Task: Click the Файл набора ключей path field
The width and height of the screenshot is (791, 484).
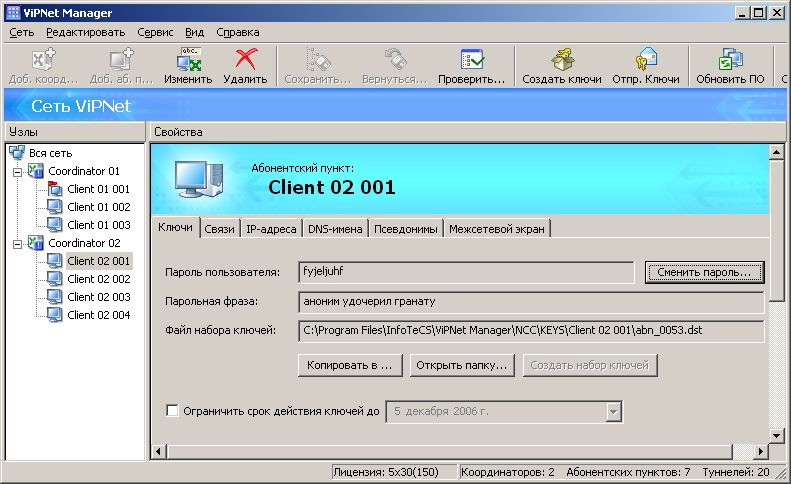Action: pyautogui.click(x=531, y=331)
